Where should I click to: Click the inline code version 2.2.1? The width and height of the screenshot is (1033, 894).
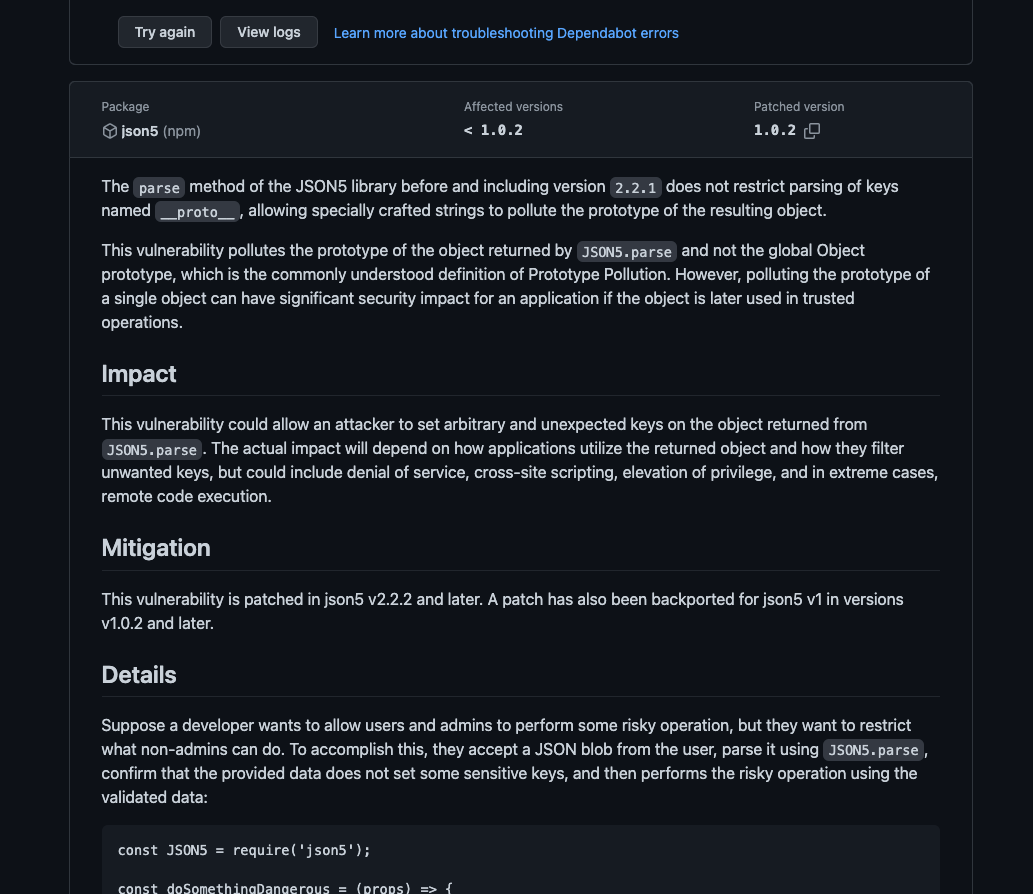636,187
